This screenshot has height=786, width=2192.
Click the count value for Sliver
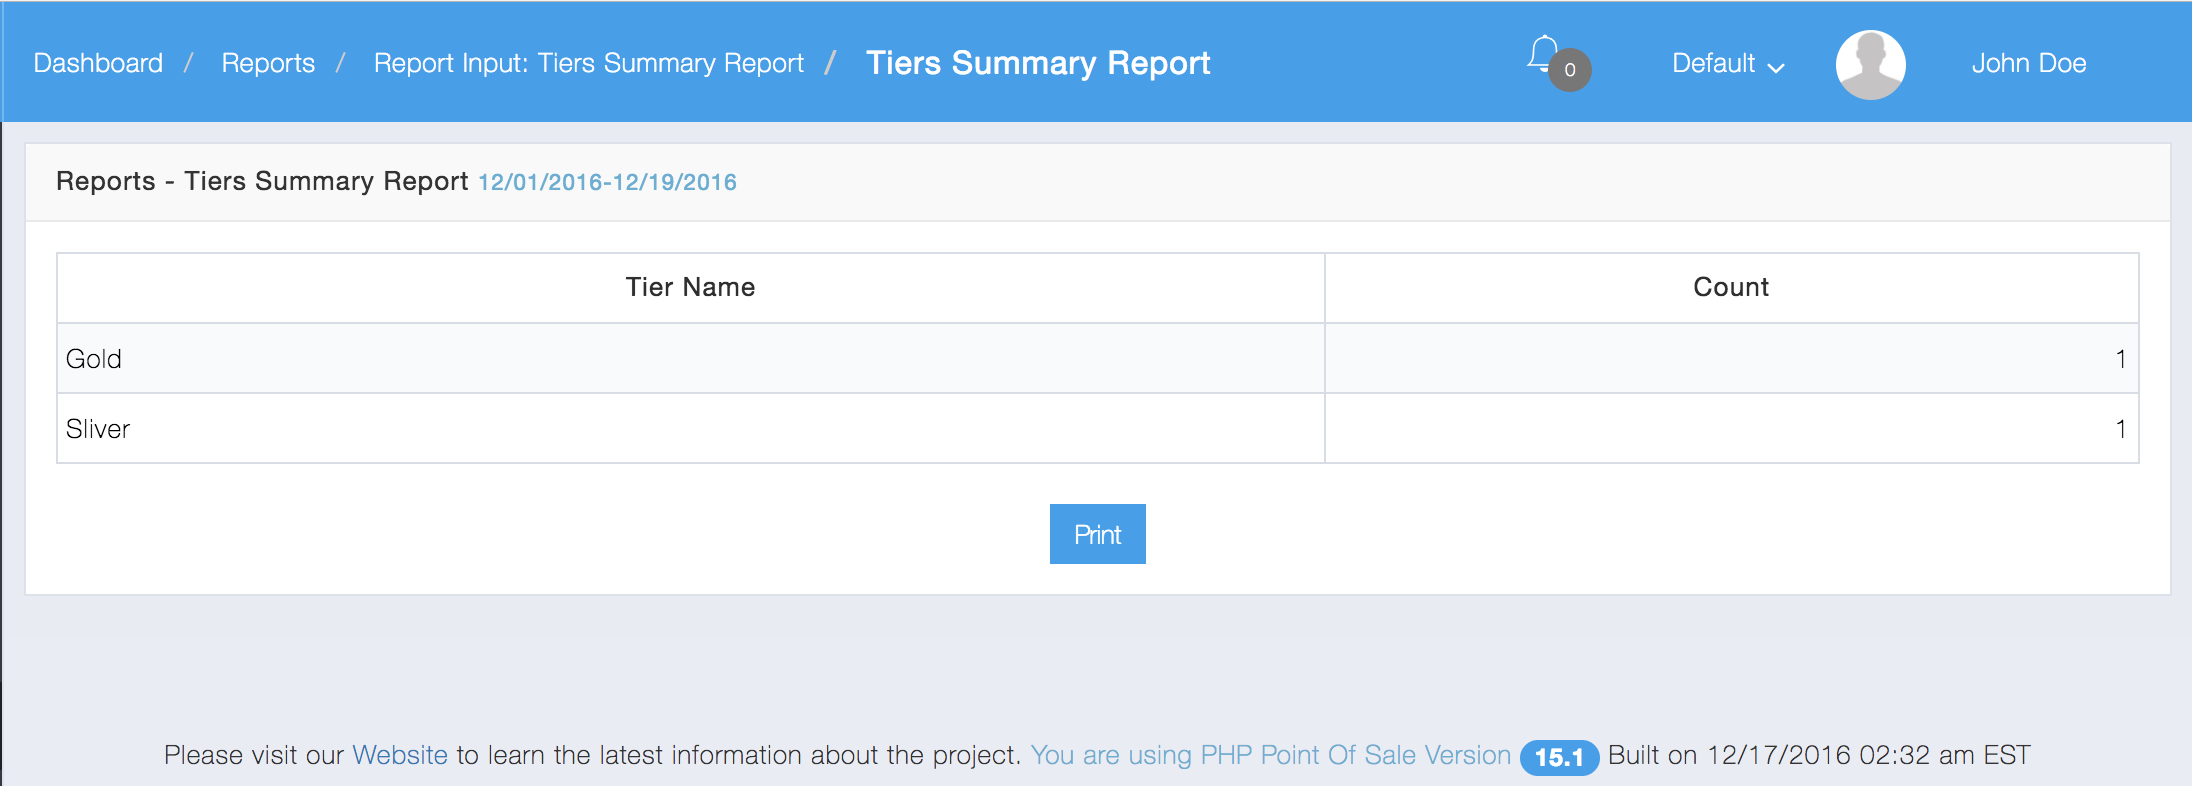[2120, 429]
